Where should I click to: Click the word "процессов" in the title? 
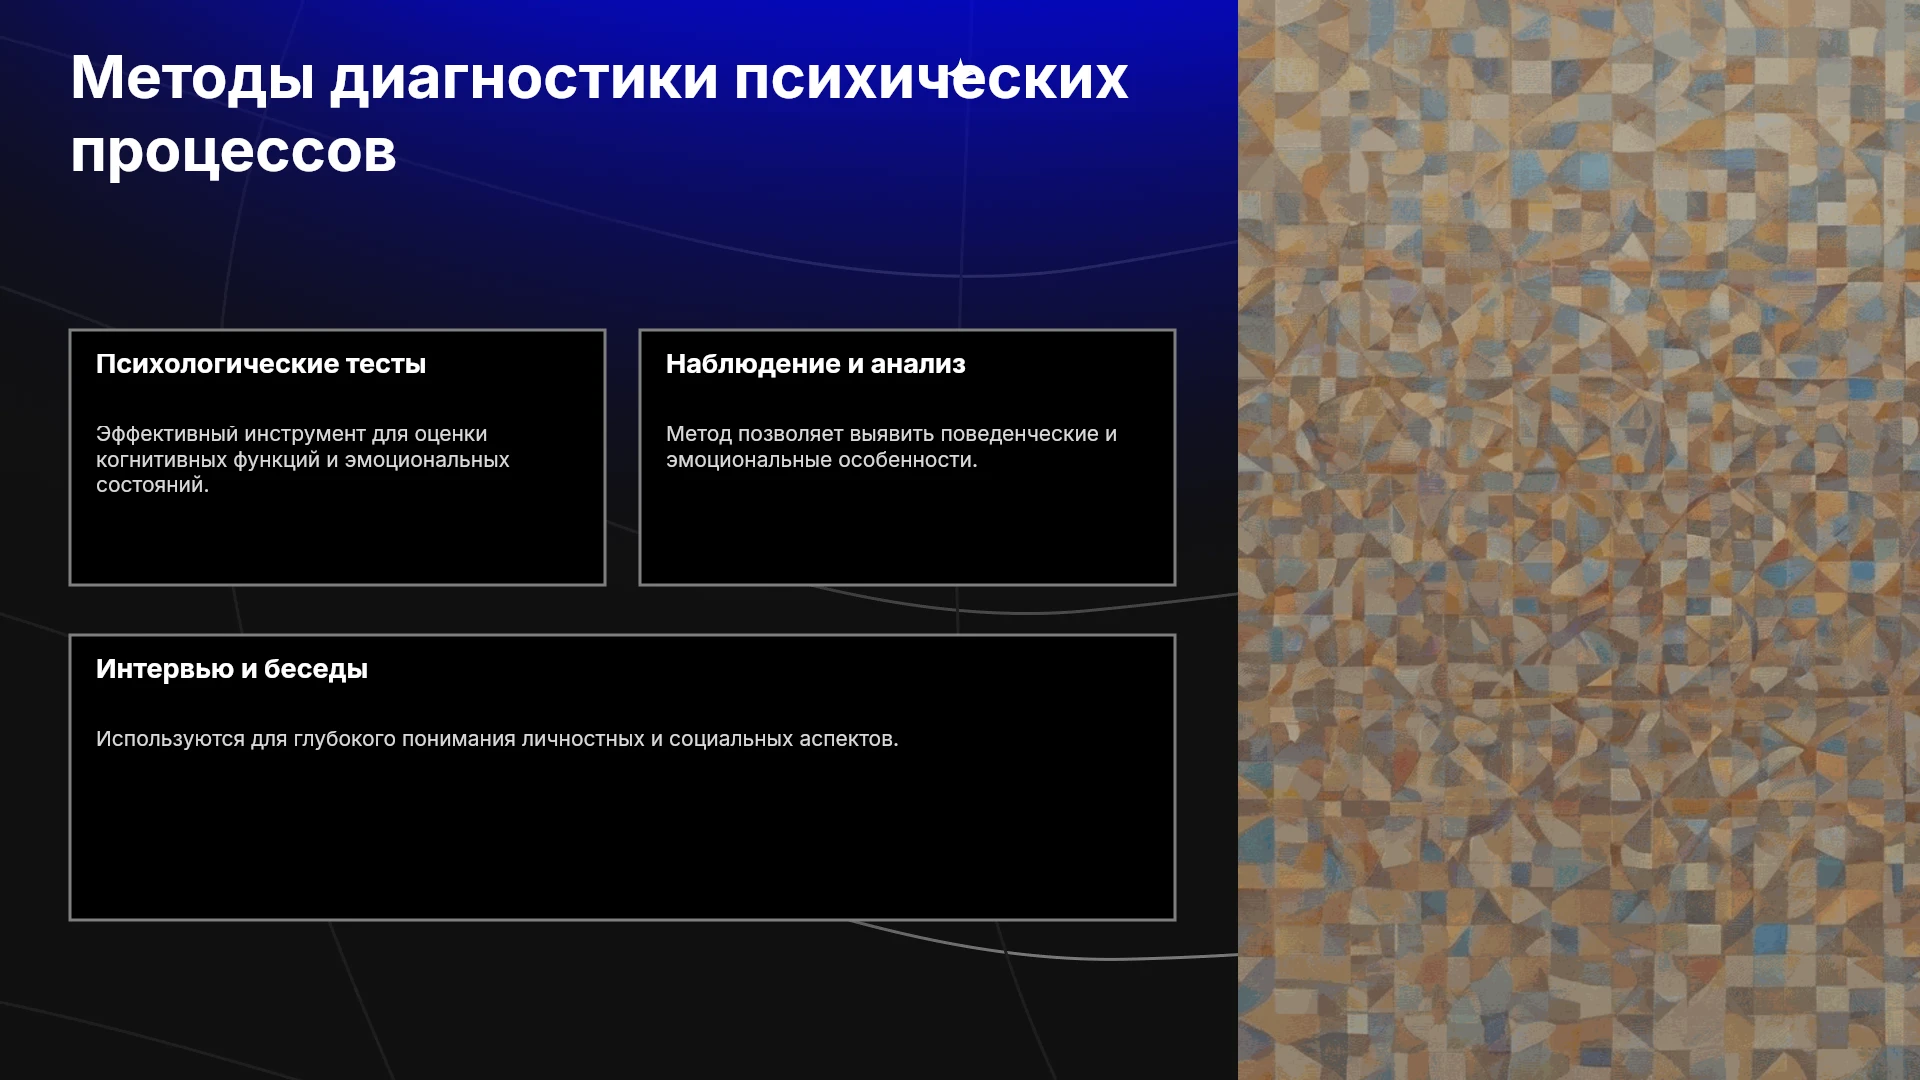[x=233, y=152]
